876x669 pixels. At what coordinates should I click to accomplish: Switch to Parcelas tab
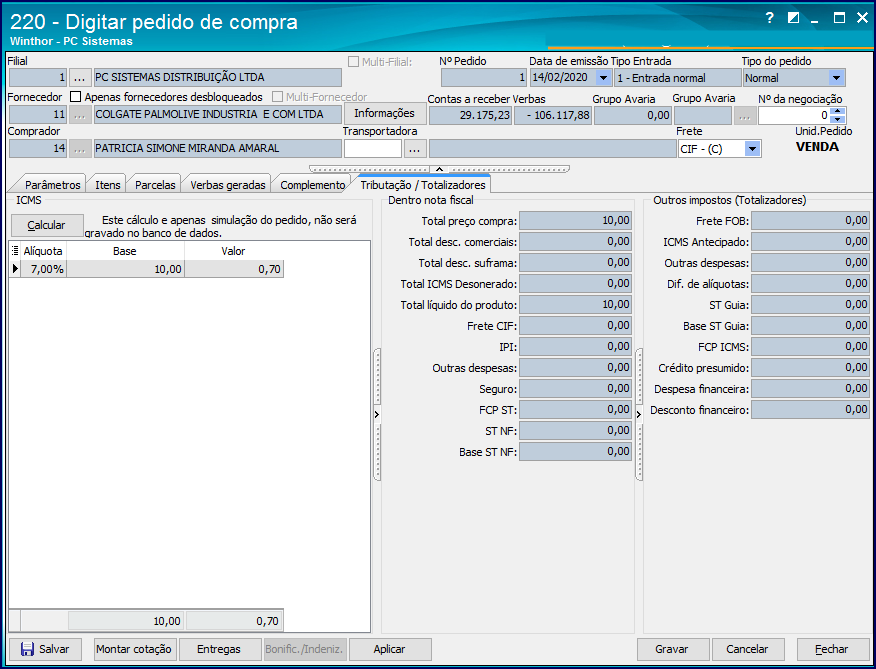click(x=155, y=184)
